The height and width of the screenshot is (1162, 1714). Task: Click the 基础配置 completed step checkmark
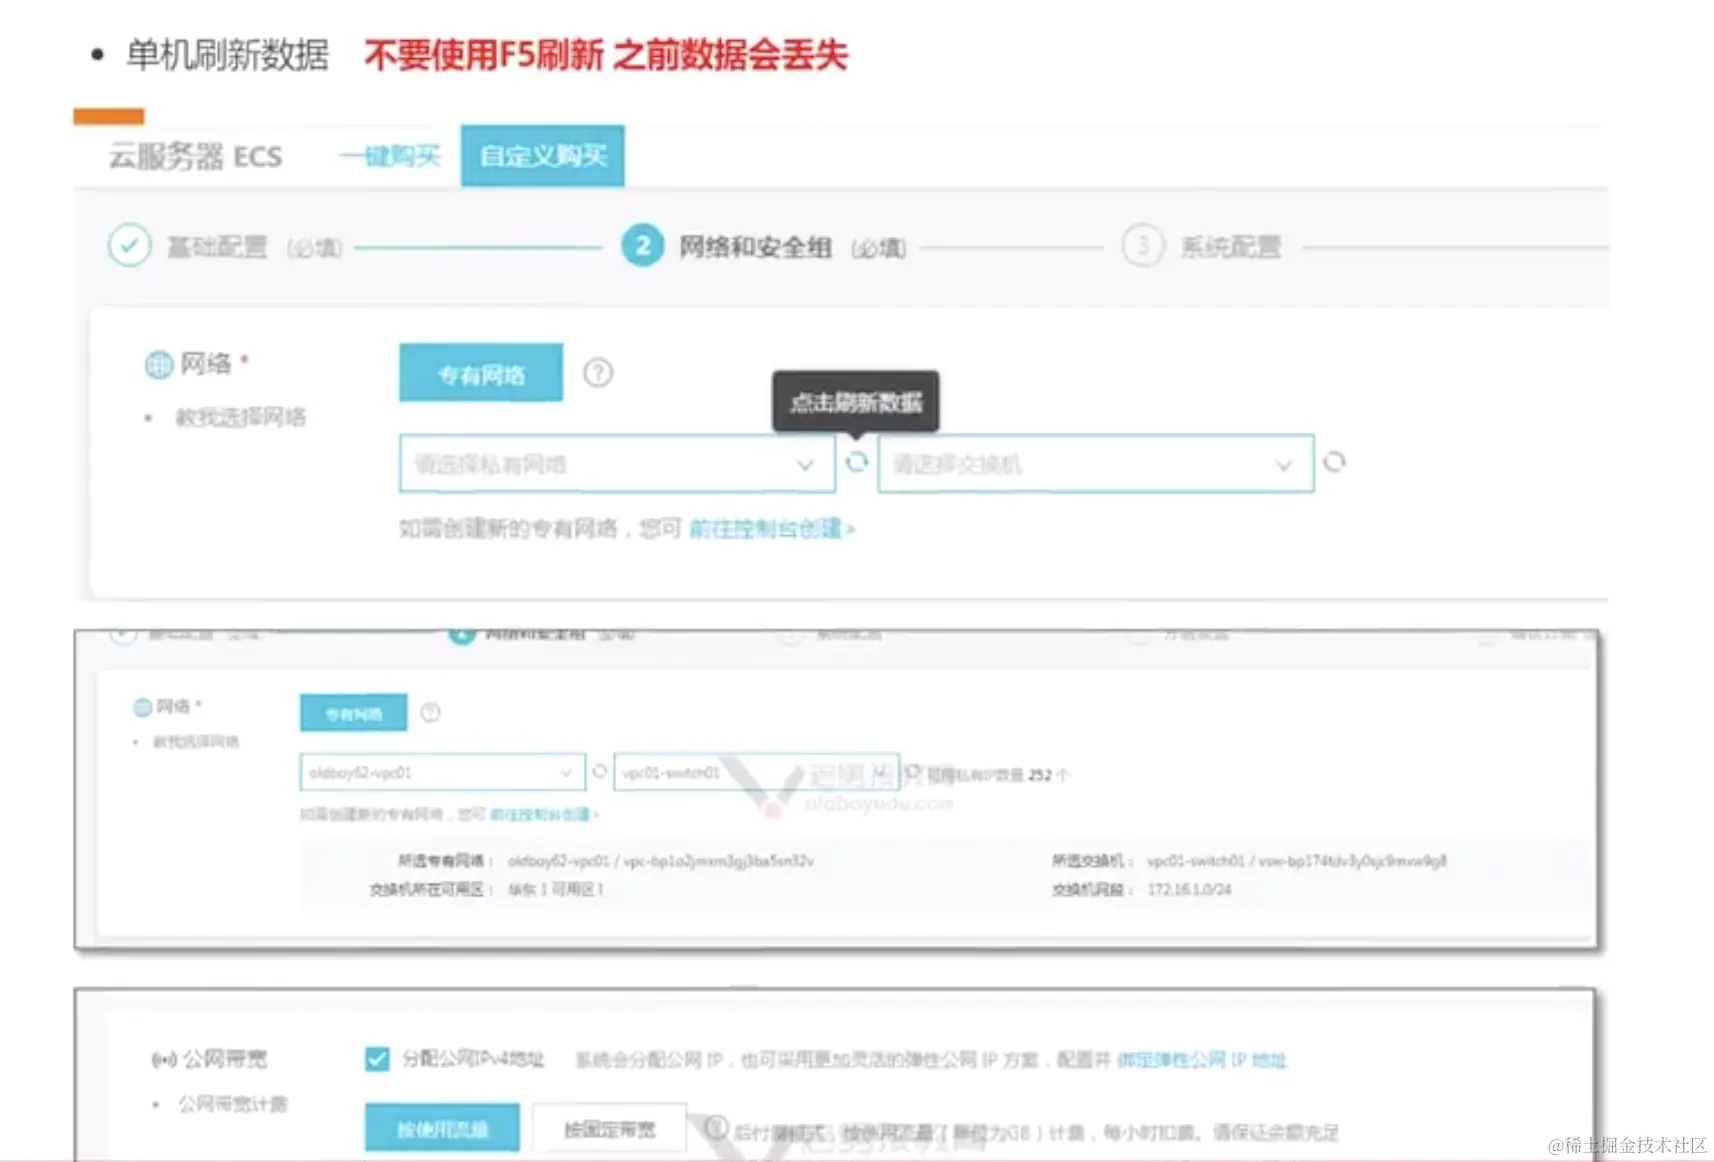click(130, 245)
